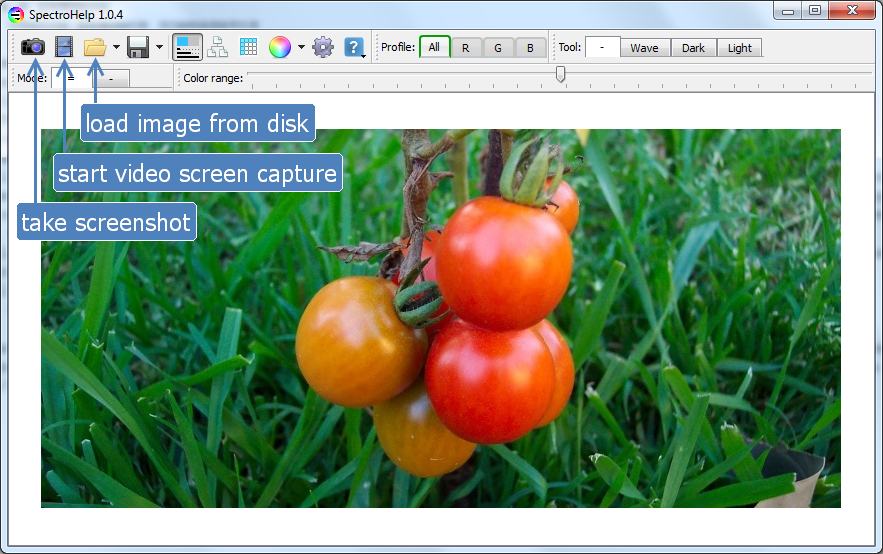Image resolution: width=883 pixels, height=554 pixels.
Task: Choose the Light tool
Action: tap(739, 48)
